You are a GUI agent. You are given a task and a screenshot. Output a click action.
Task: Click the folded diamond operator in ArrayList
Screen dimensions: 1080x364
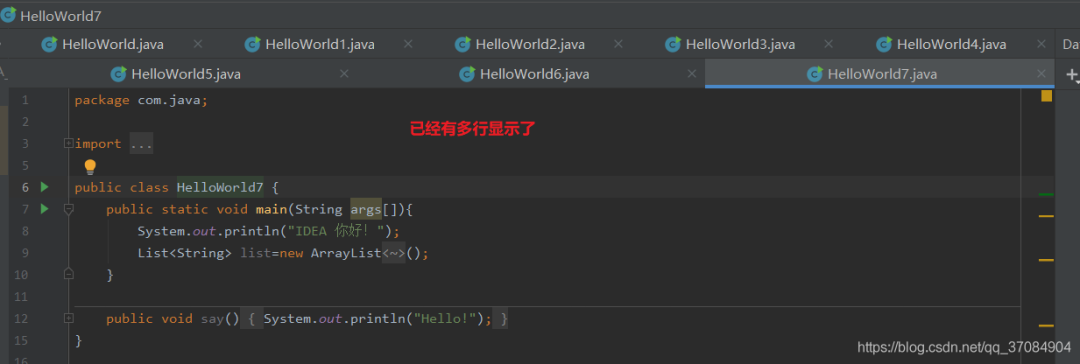[x=394, y=253]
